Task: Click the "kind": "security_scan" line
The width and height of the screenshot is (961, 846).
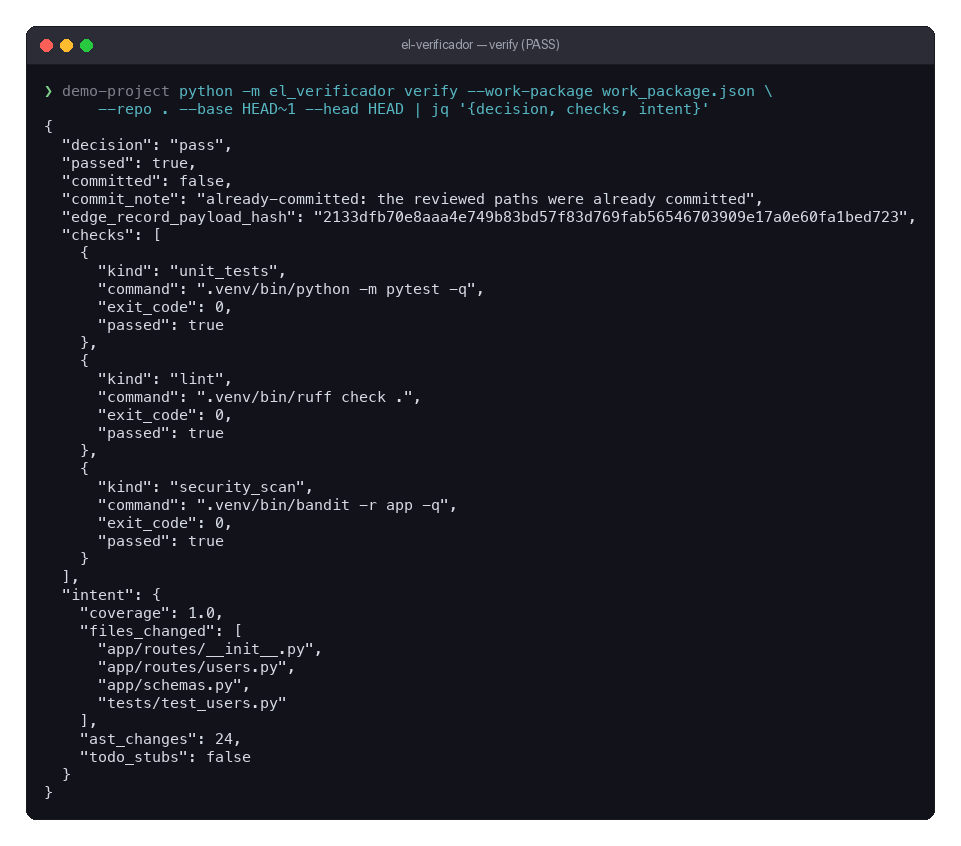Action: (x=205, y=487)
